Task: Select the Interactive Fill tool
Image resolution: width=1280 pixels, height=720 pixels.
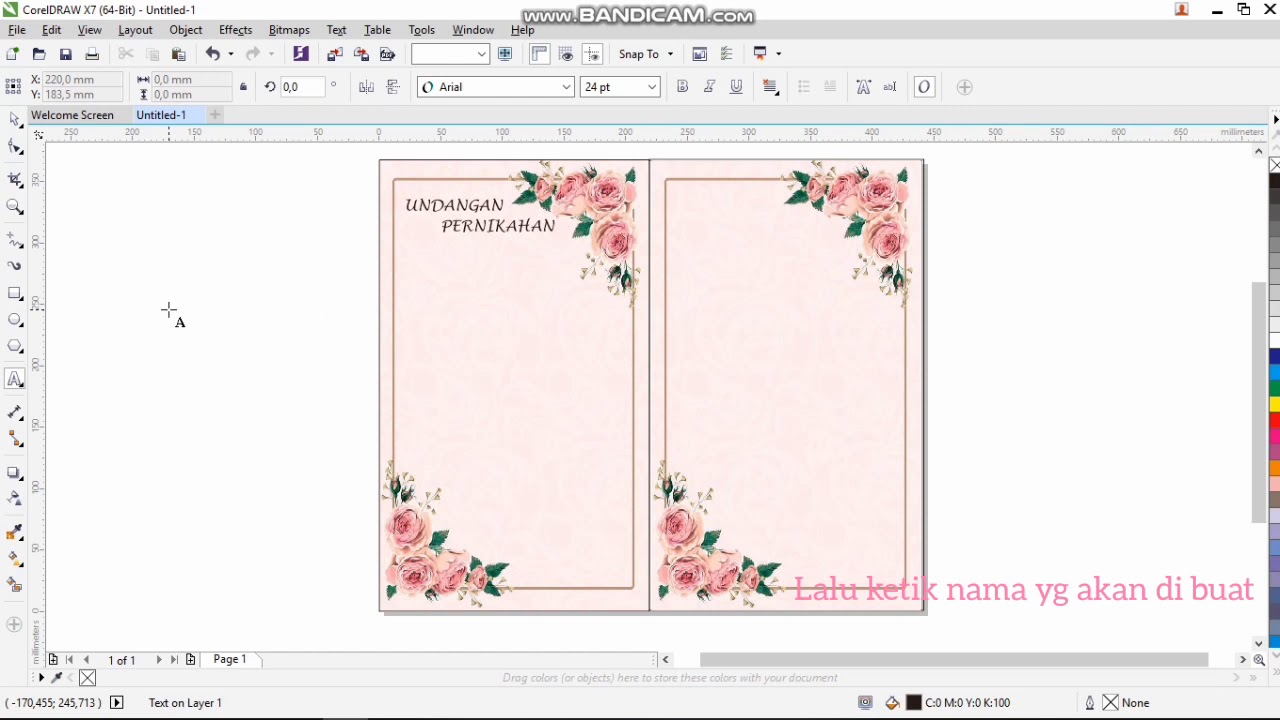Action: click(14, 559)
